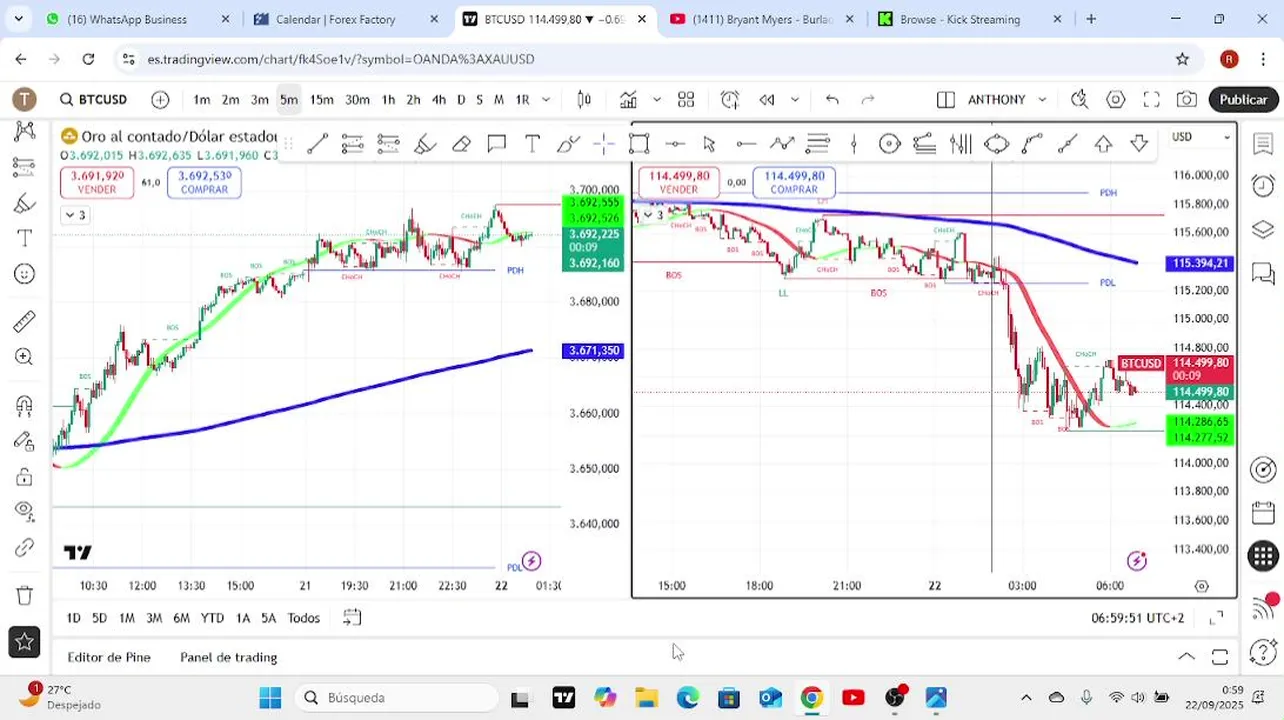Select the 30m timeframe

[358, 99]
